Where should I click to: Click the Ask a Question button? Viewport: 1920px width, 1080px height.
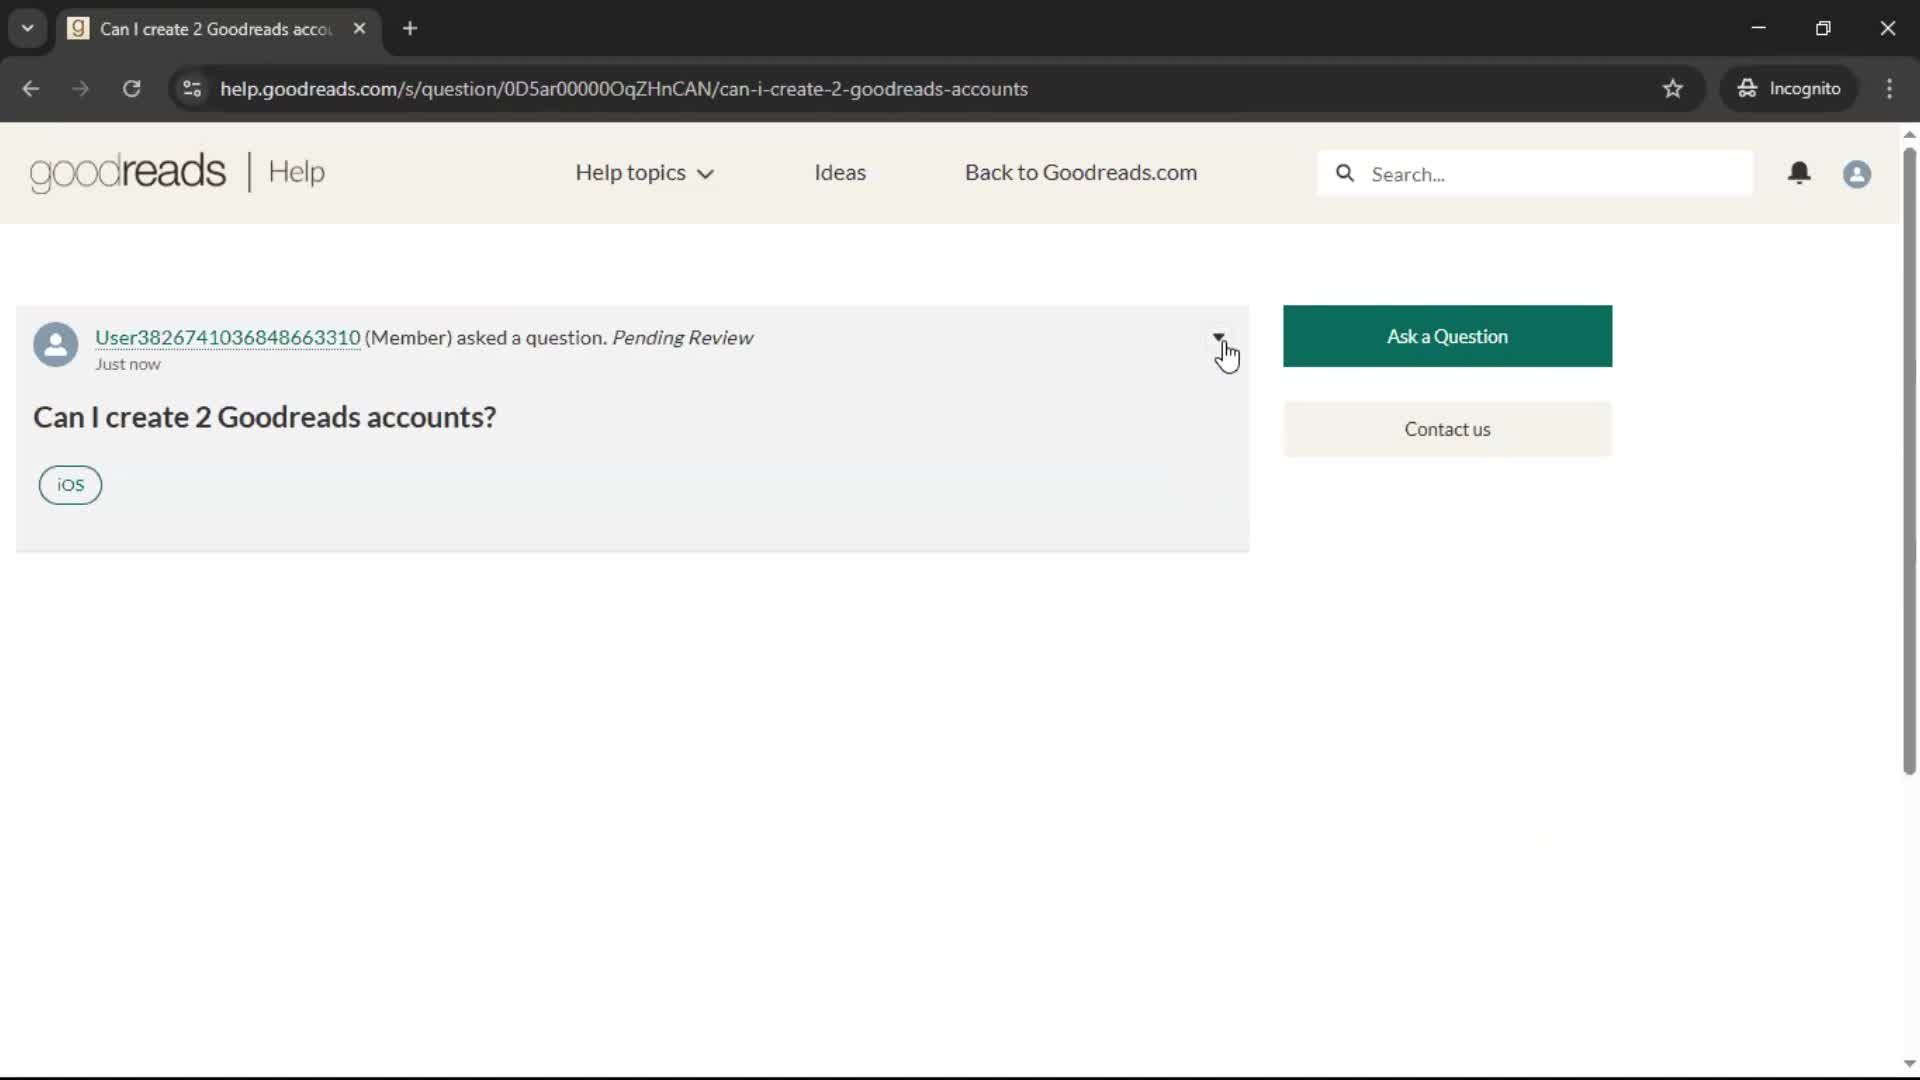[x=1447, y=336]
